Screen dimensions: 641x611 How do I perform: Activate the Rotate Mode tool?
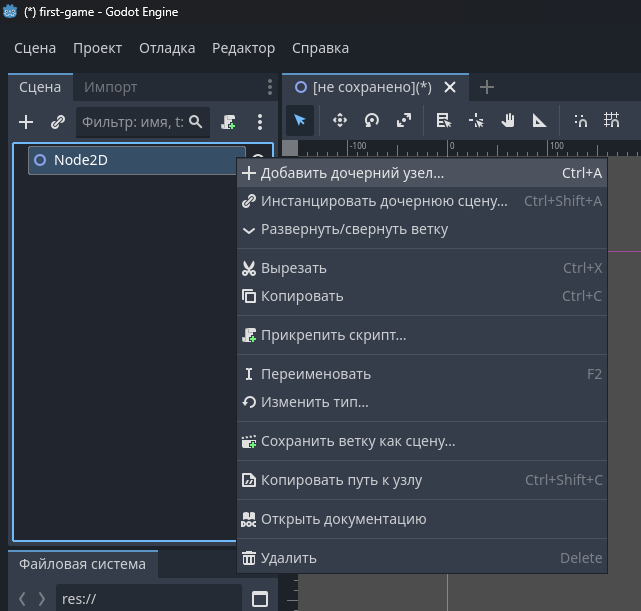372,121
